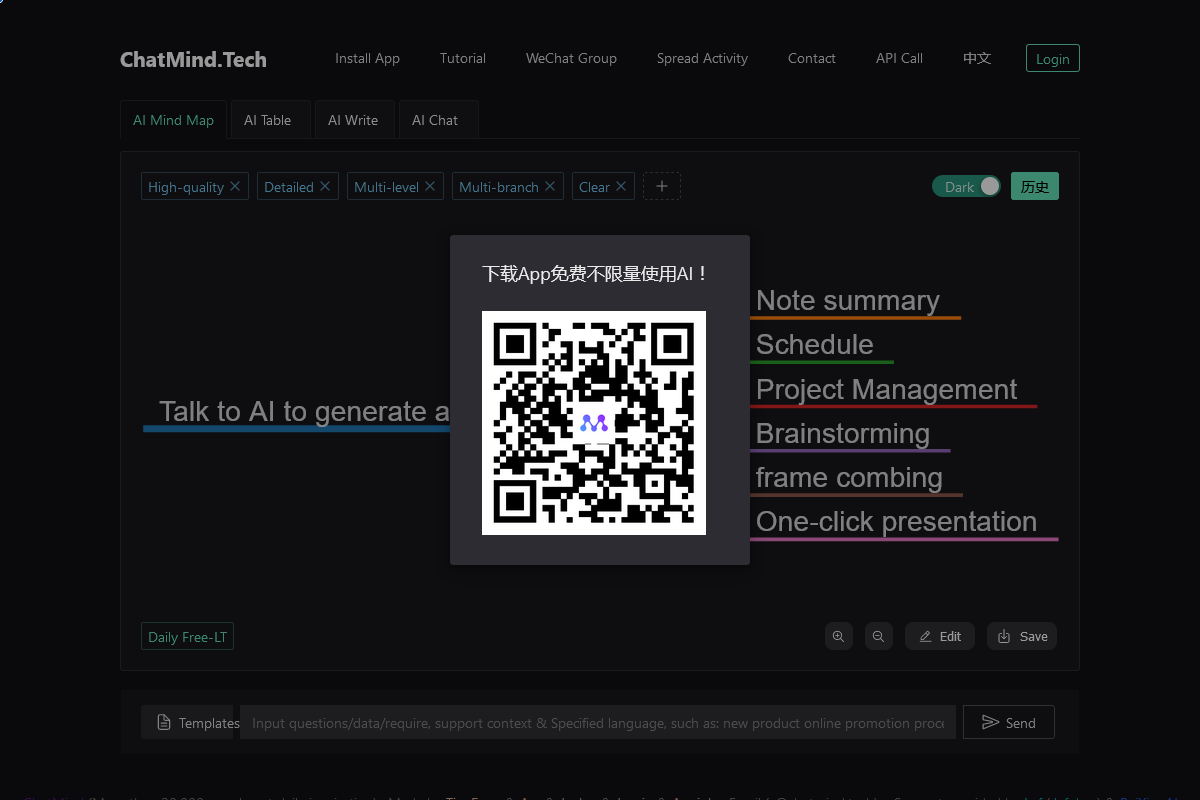Image resolution: width=1200 pixels, height=800 pixels.
Task: Switch language via the 中文 option
Action: click(x=977, y=58)
